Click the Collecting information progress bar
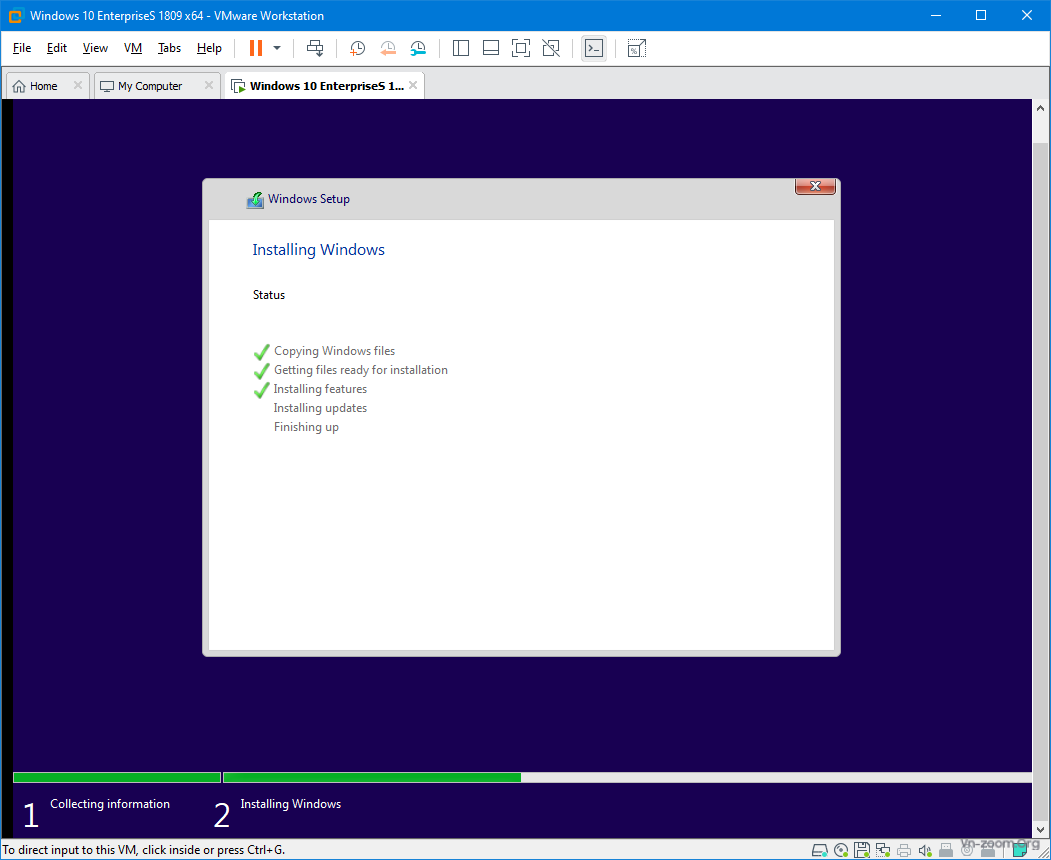 117,778
